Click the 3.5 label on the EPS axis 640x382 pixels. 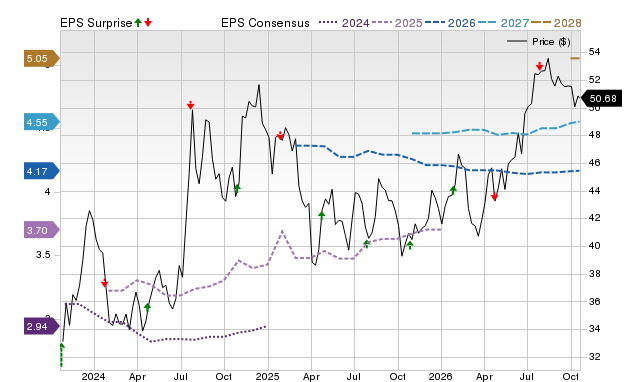(x=43, y=255)
